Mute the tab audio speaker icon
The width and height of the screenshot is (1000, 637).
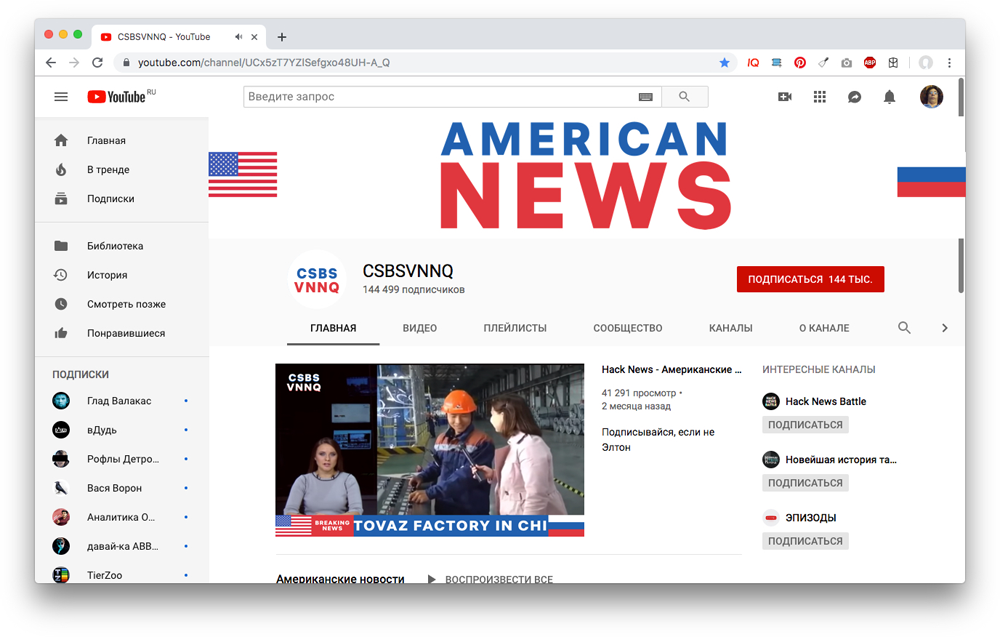click(x=239, y=37)
